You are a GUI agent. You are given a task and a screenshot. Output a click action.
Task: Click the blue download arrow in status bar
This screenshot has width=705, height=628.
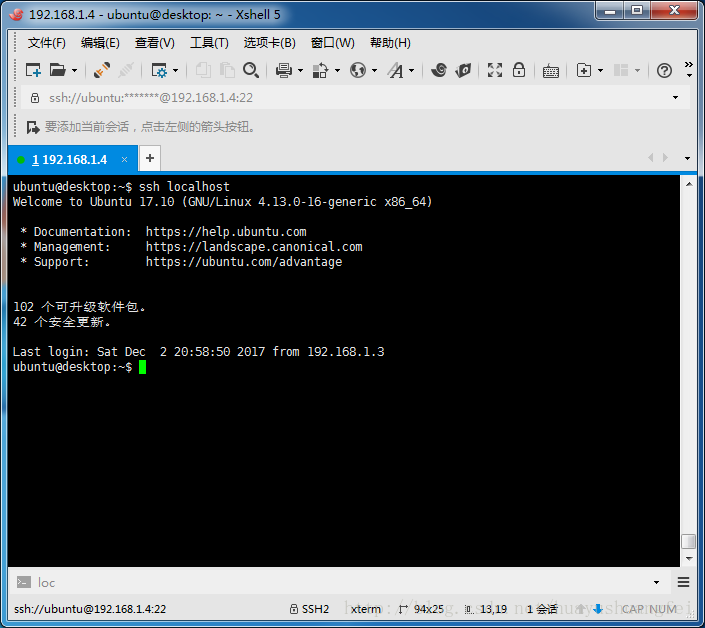click(598, 609)
